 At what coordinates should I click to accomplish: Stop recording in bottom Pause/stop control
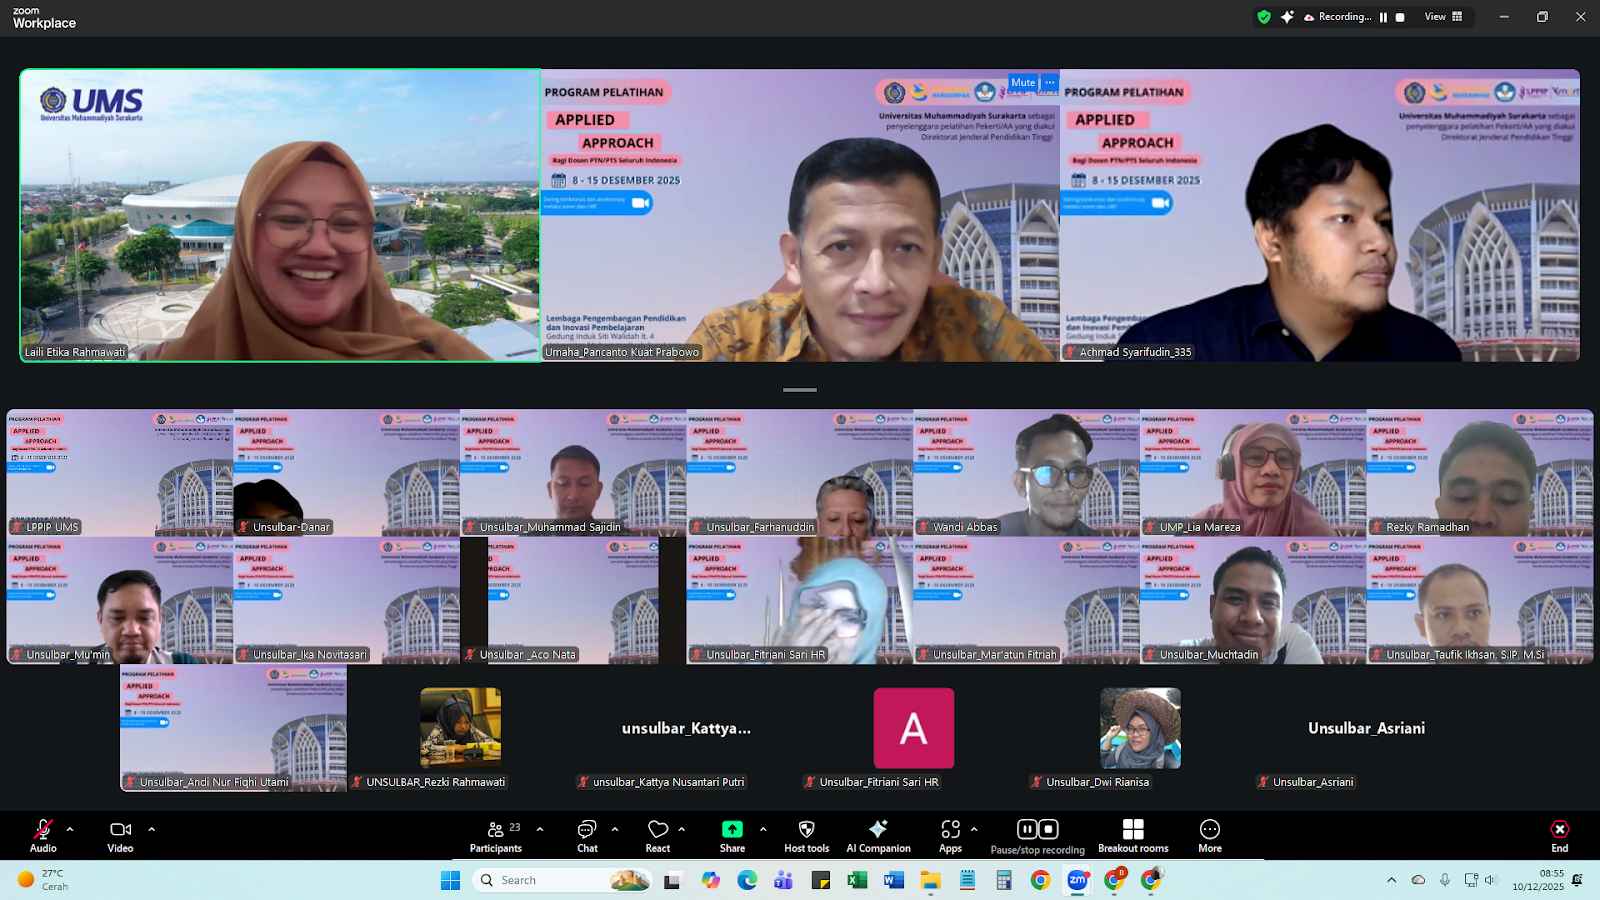click(x=1049, y=829)
